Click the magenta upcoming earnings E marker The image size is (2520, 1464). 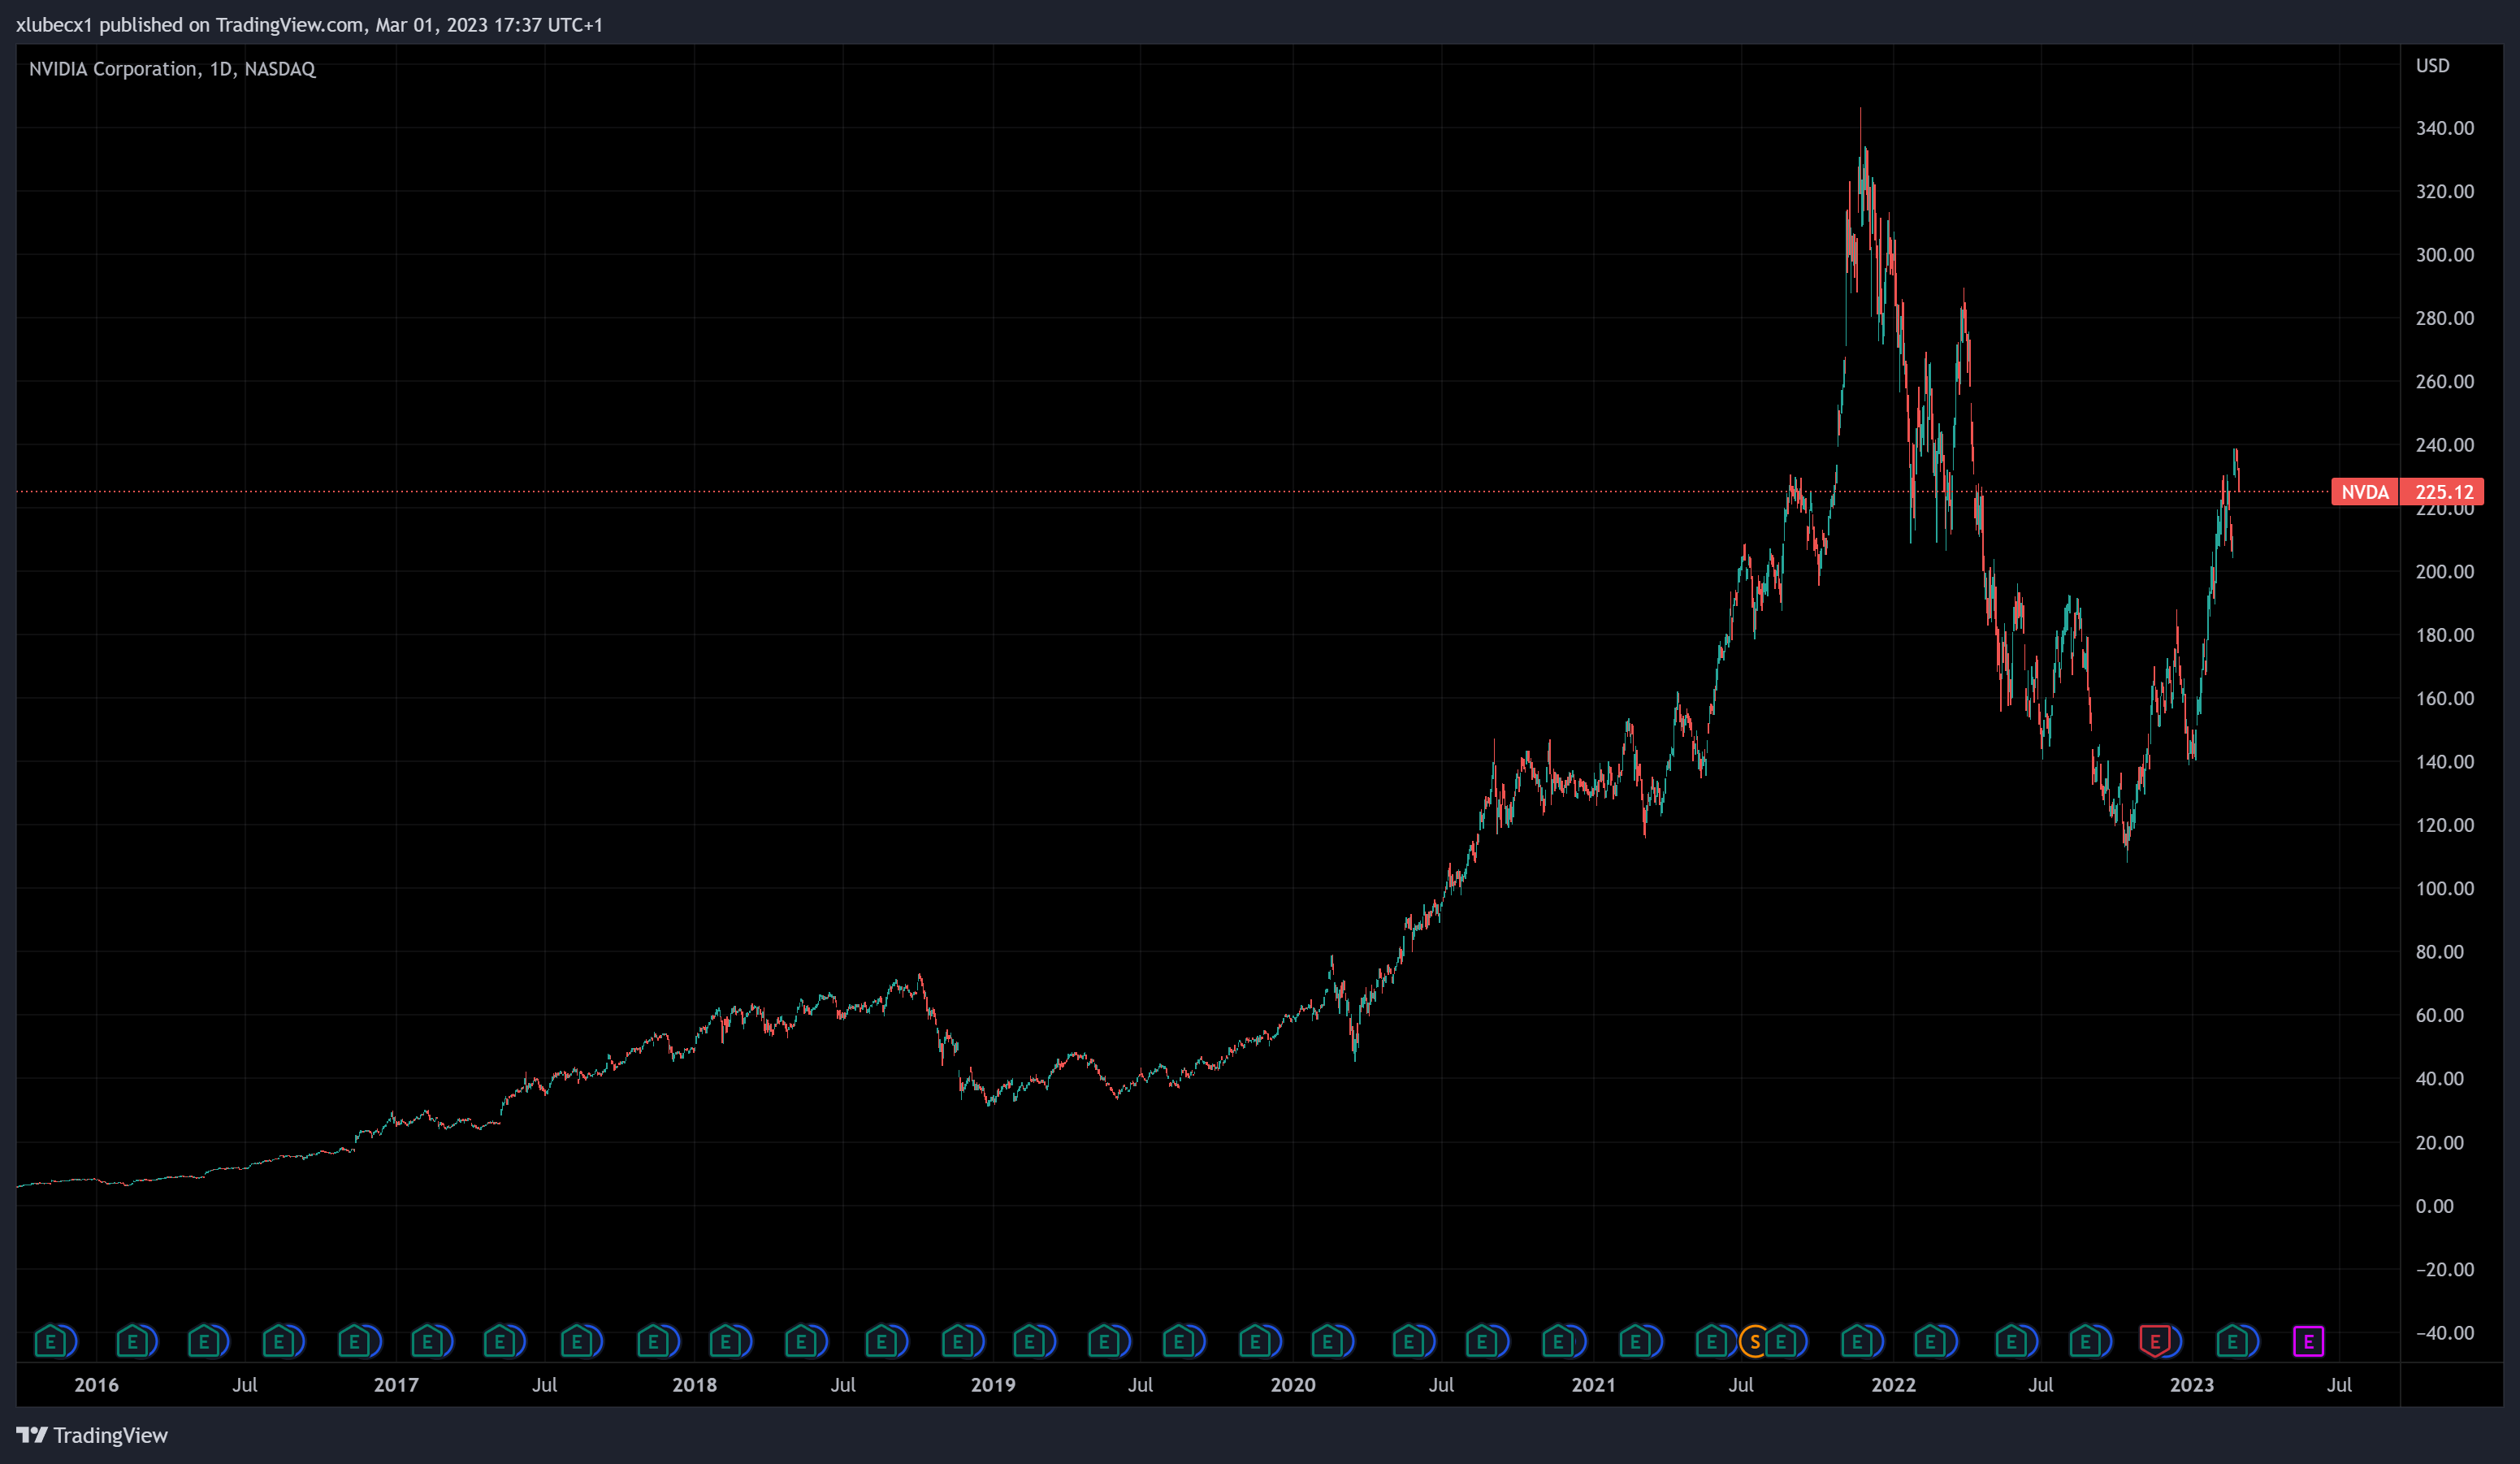2308,1341
